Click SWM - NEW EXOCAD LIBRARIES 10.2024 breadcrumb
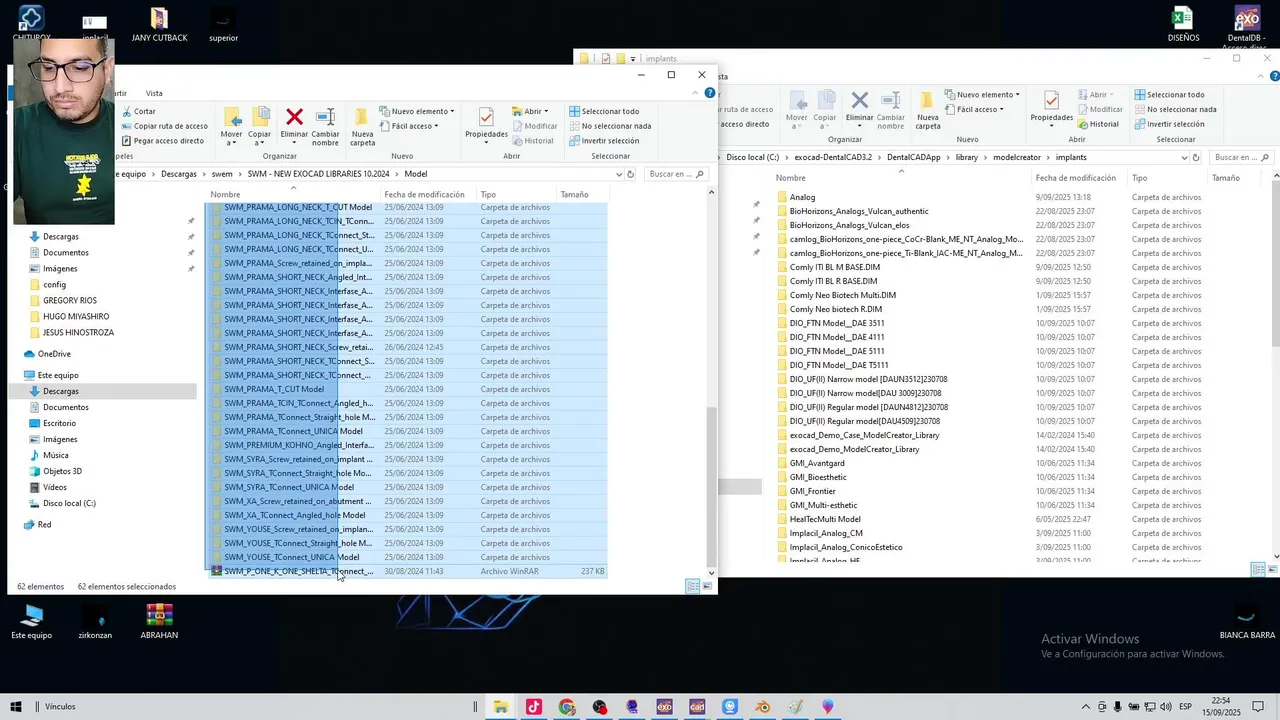Image resolution: width=1280 pixels, height=720 pixels. tap(318, 174)
